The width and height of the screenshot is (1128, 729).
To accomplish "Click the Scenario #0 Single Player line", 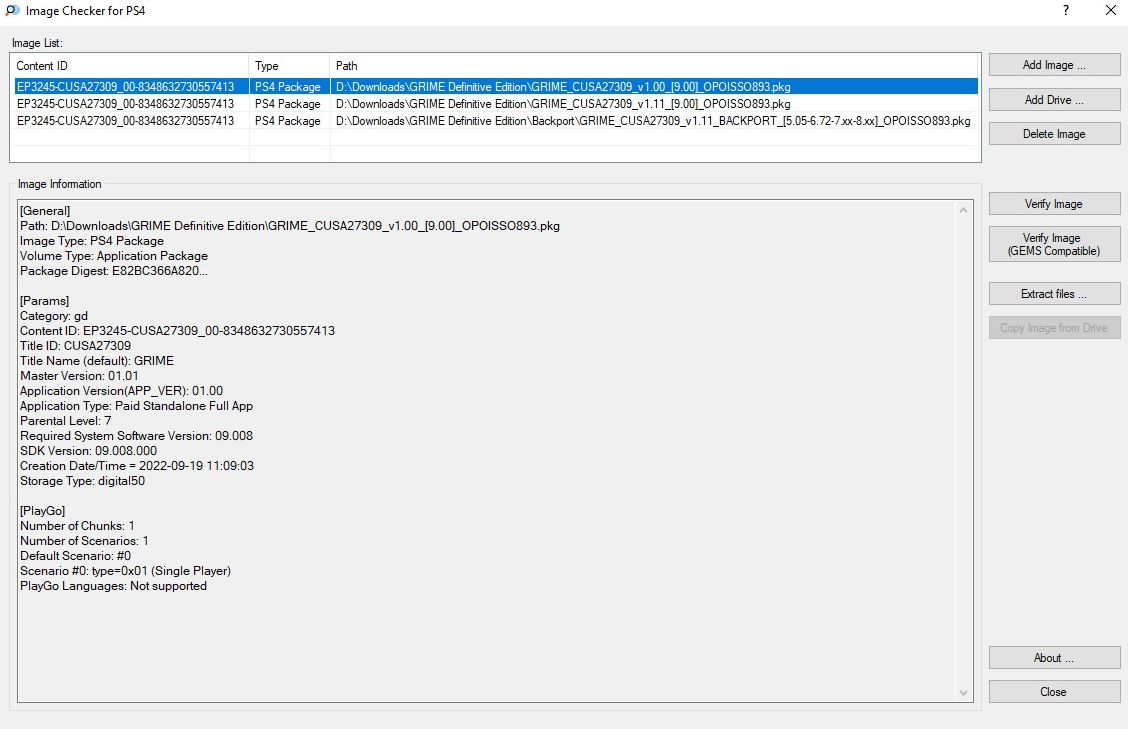I will tap(125, 571).
